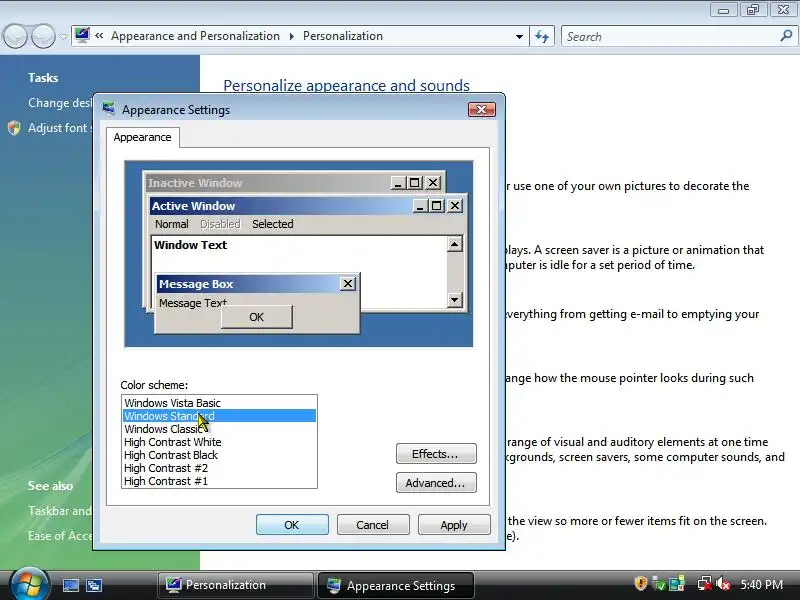
Task: Restore down the Personalization window
Action: tap(753, 10)
